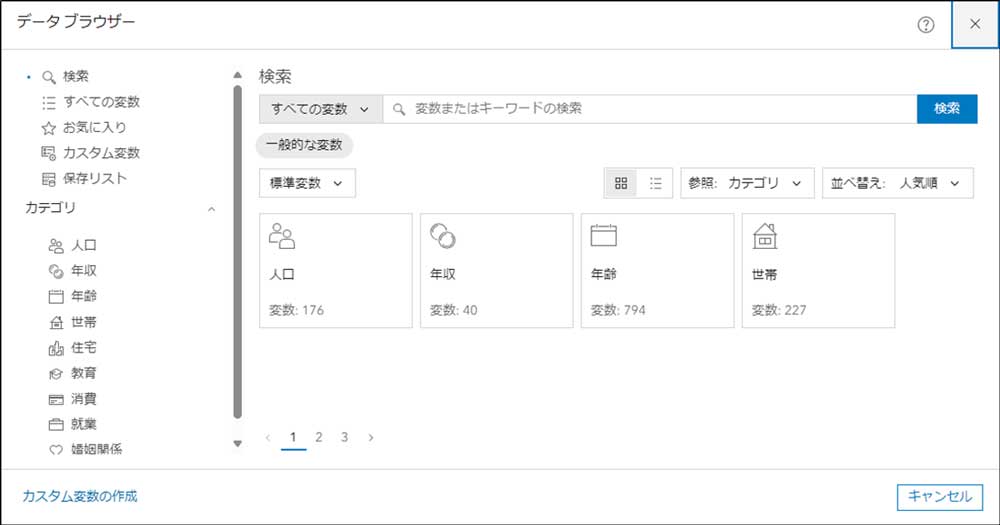The image size is (1000, 525).
Task: Click the keyword search input field
Action: tap(650, 108)
